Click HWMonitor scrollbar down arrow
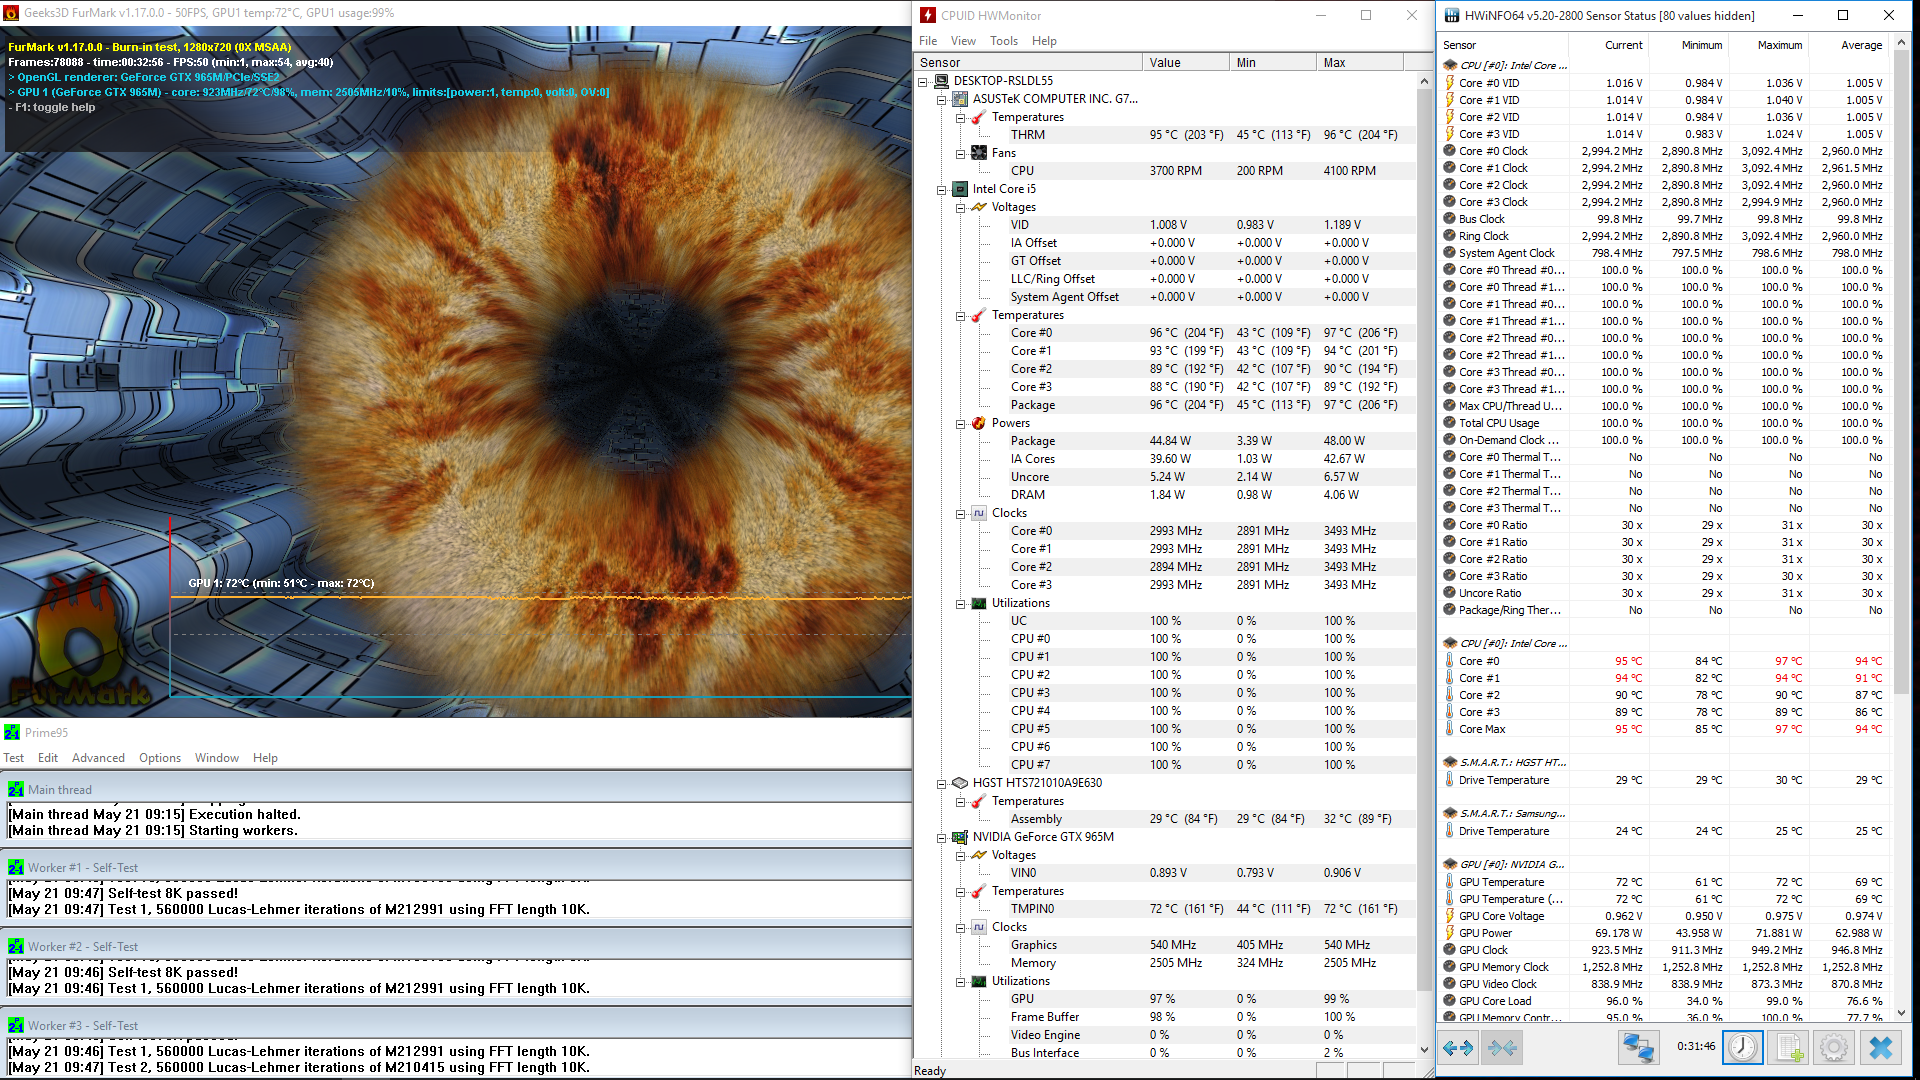This screenshot has height=1080, width=1920. [1424, 1049]
